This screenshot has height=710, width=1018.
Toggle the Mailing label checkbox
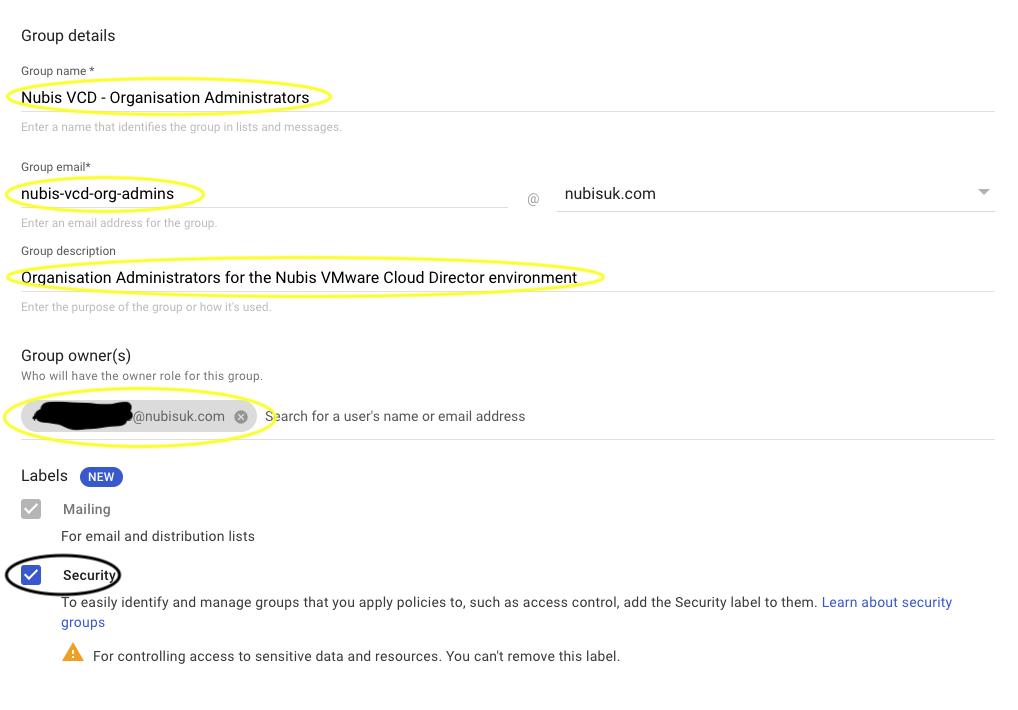[31, 509]
